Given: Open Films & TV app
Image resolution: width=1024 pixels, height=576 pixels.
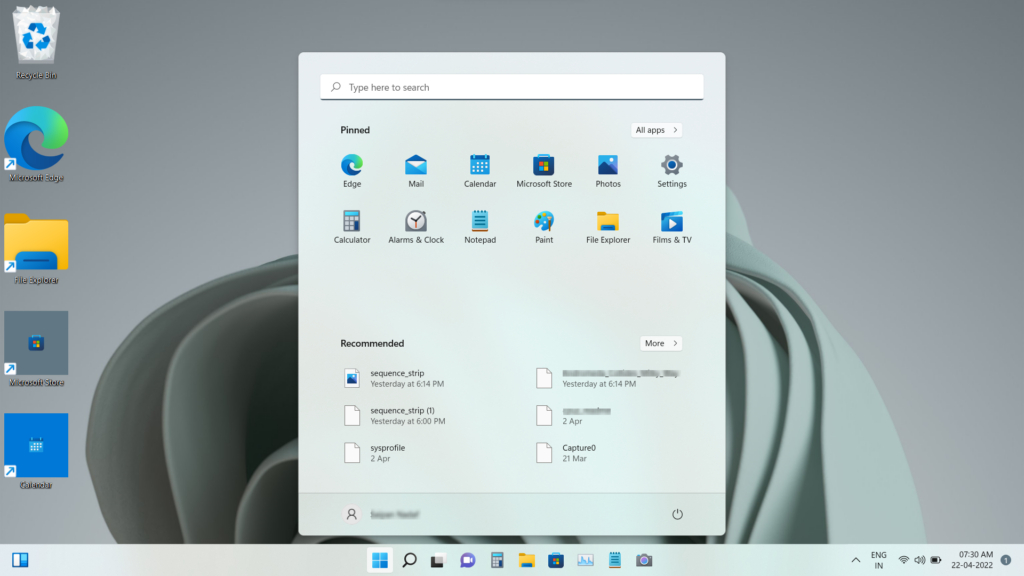Looking at the screenshot, I should [672, 225].
